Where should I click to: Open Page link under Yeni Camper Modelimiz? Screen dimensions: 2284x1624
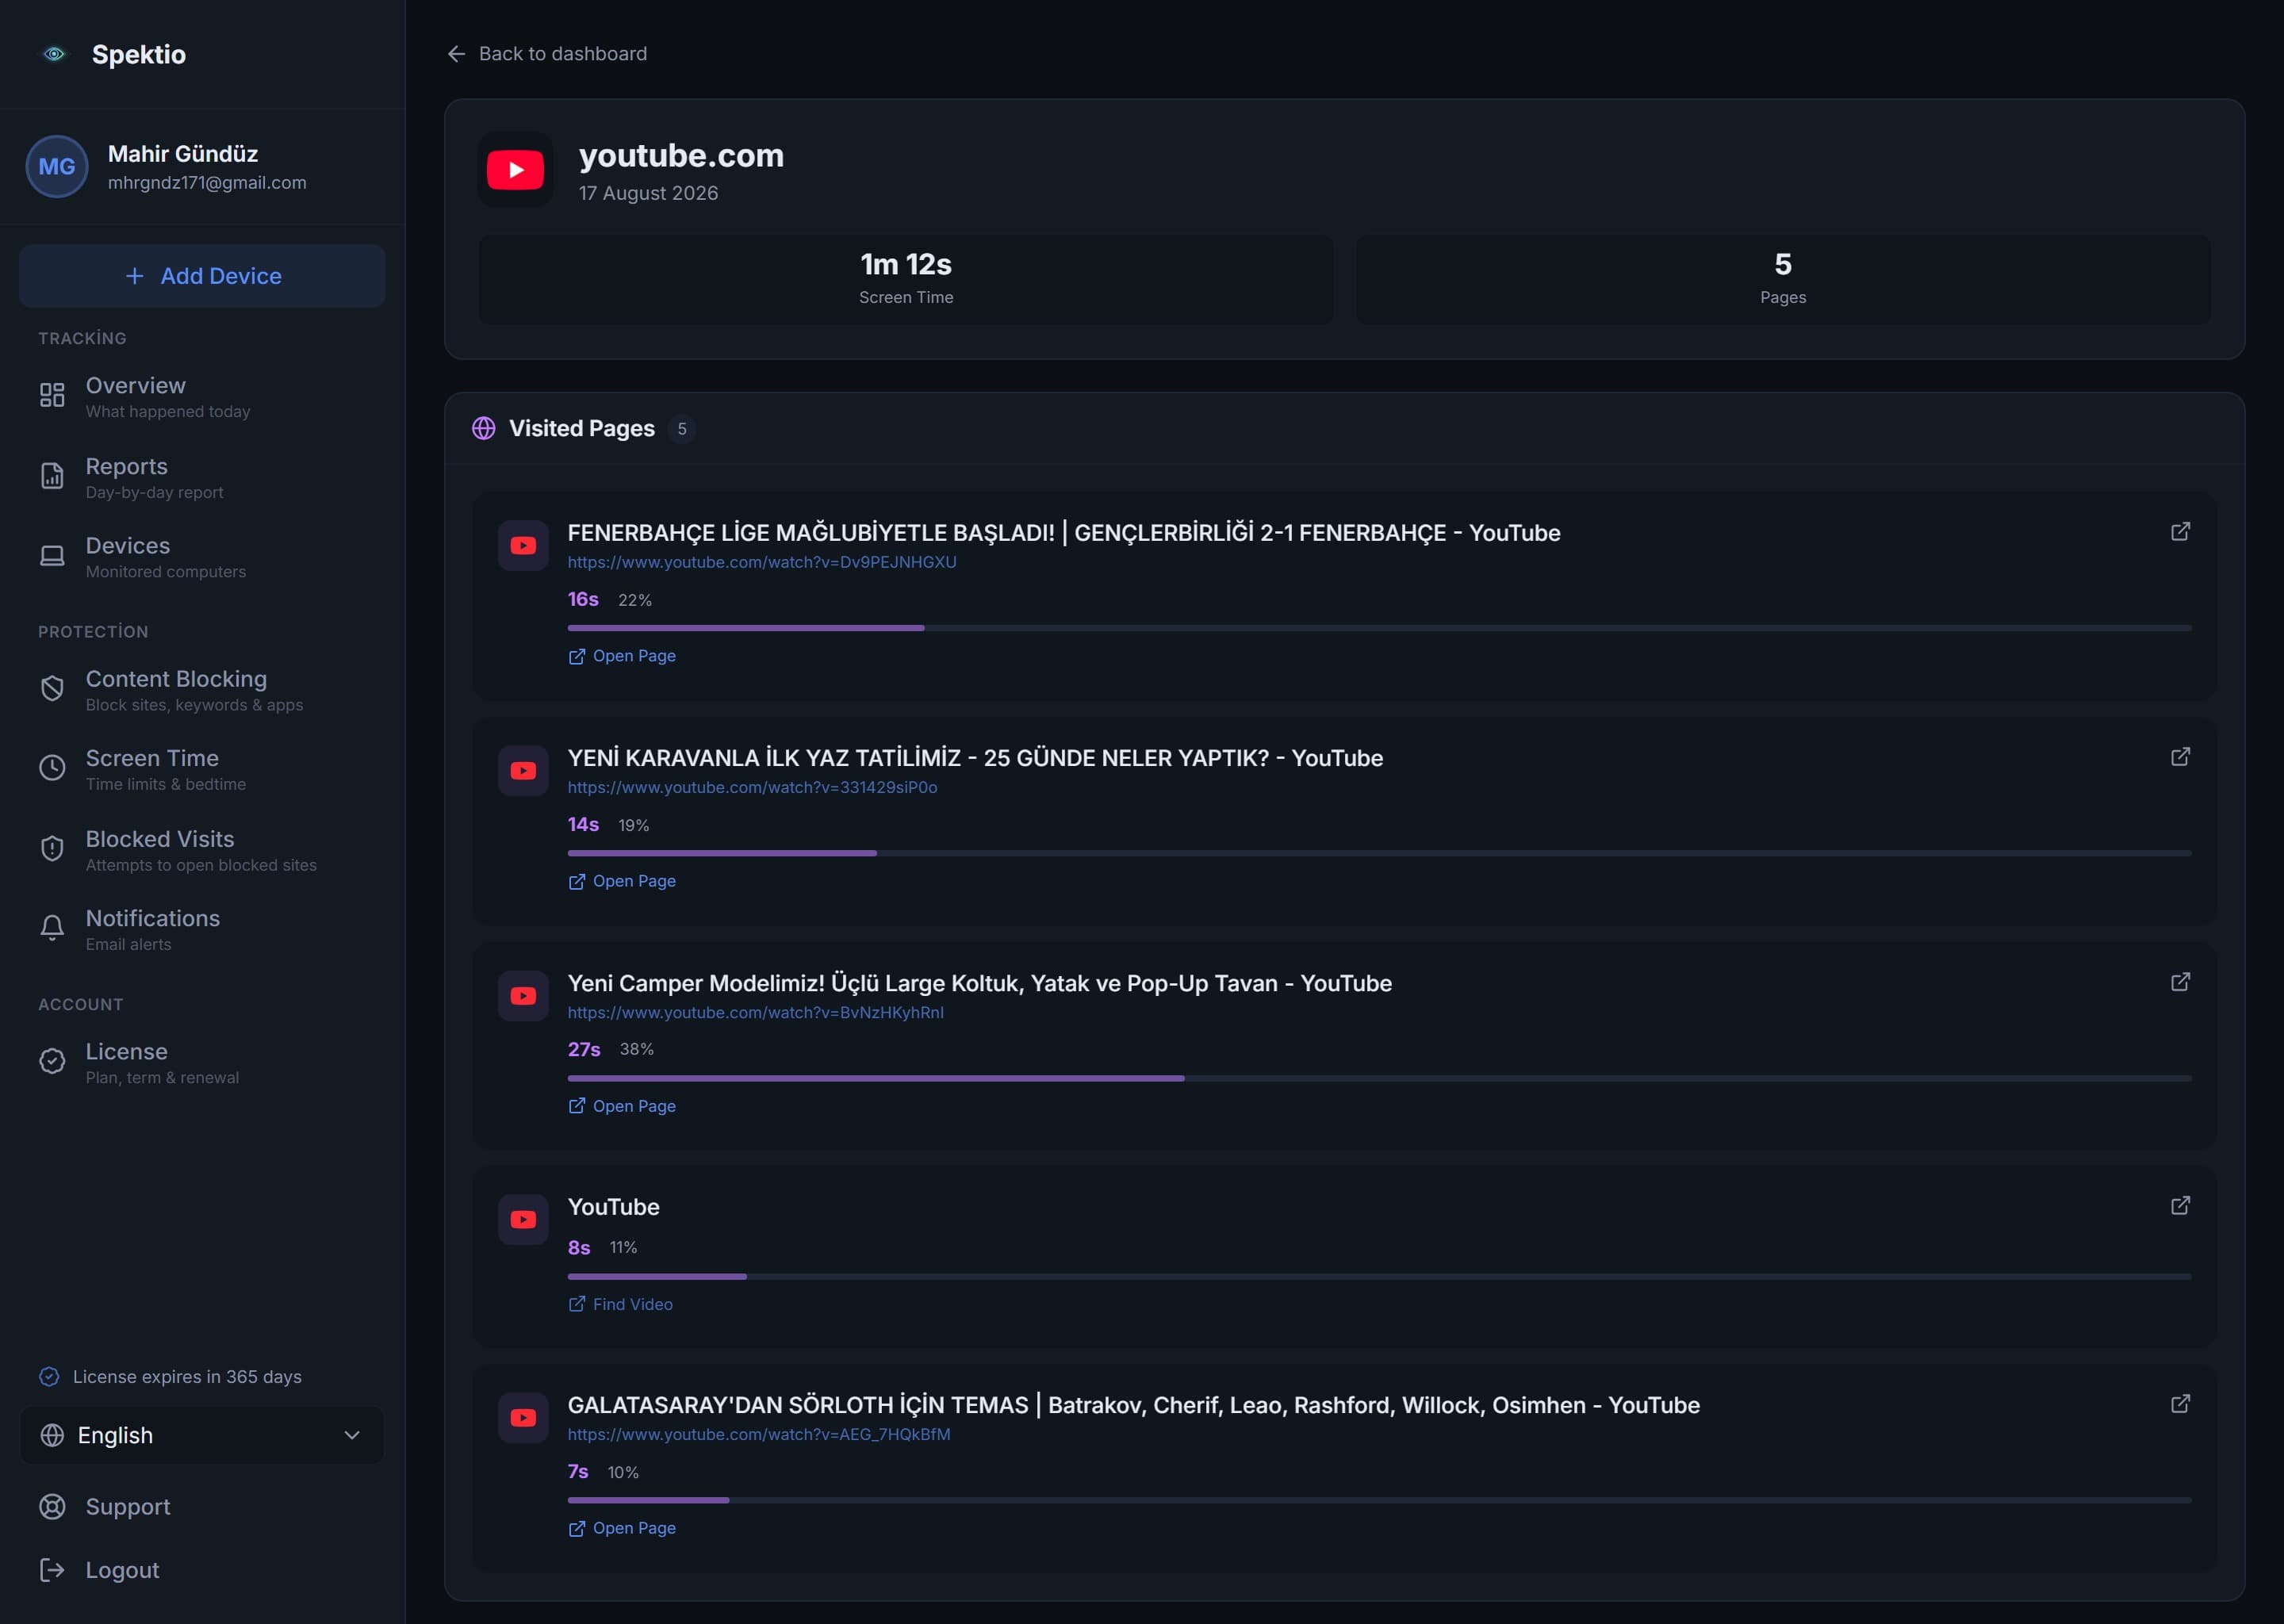(622, 1106)
